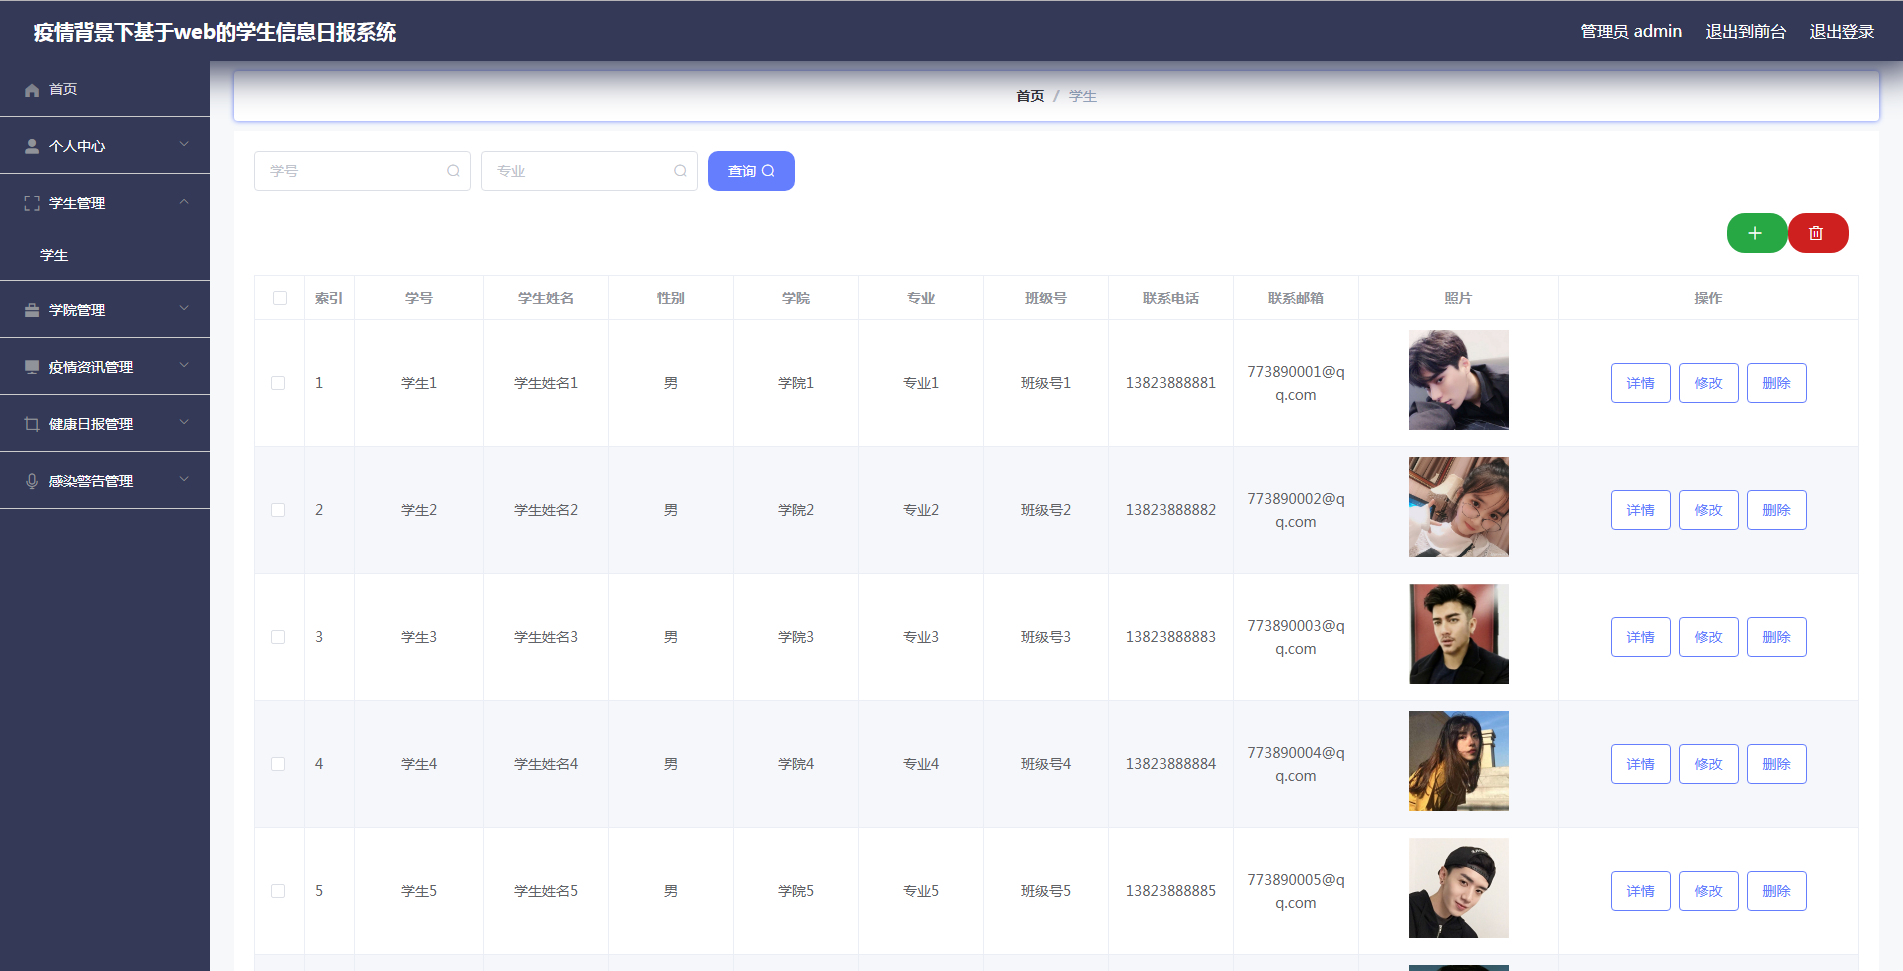Screen dimensions: 1903x971
Task: Click the green plus add button
Action: tap(1756, 233)
